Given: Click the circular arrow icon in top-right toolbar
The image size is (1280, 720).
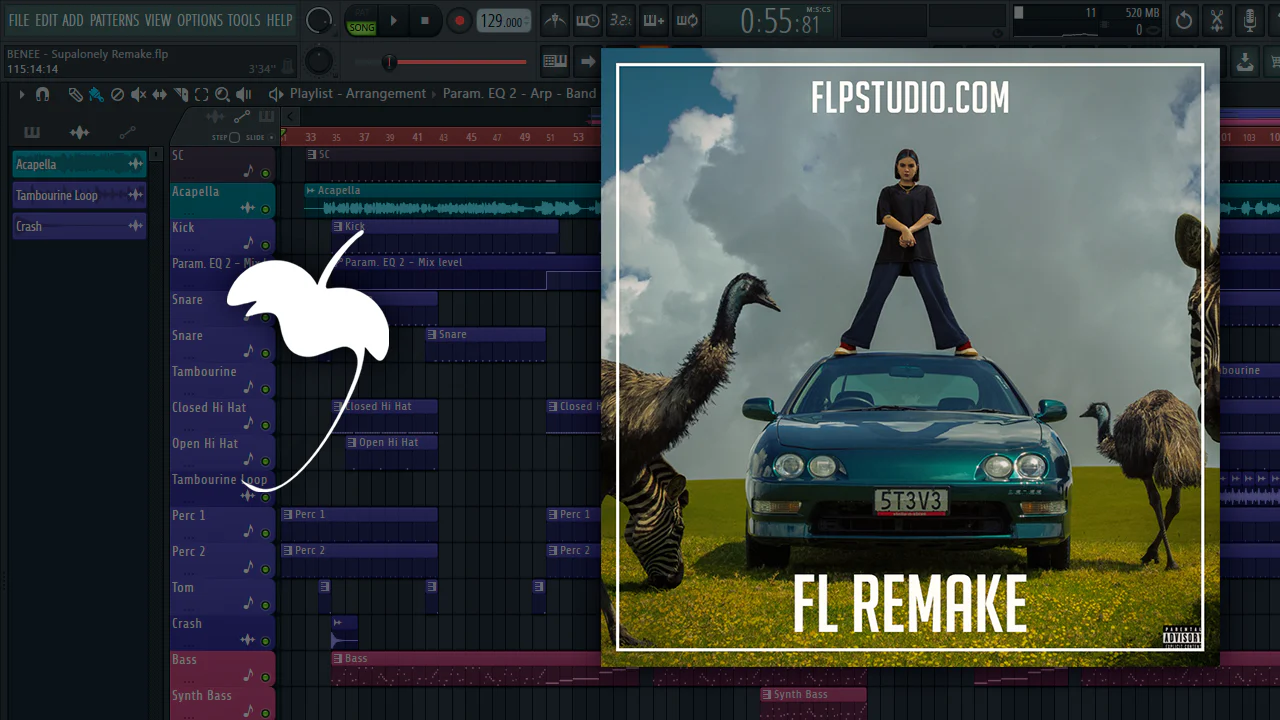Looking at the screenshot, I should pos(1184,20).
